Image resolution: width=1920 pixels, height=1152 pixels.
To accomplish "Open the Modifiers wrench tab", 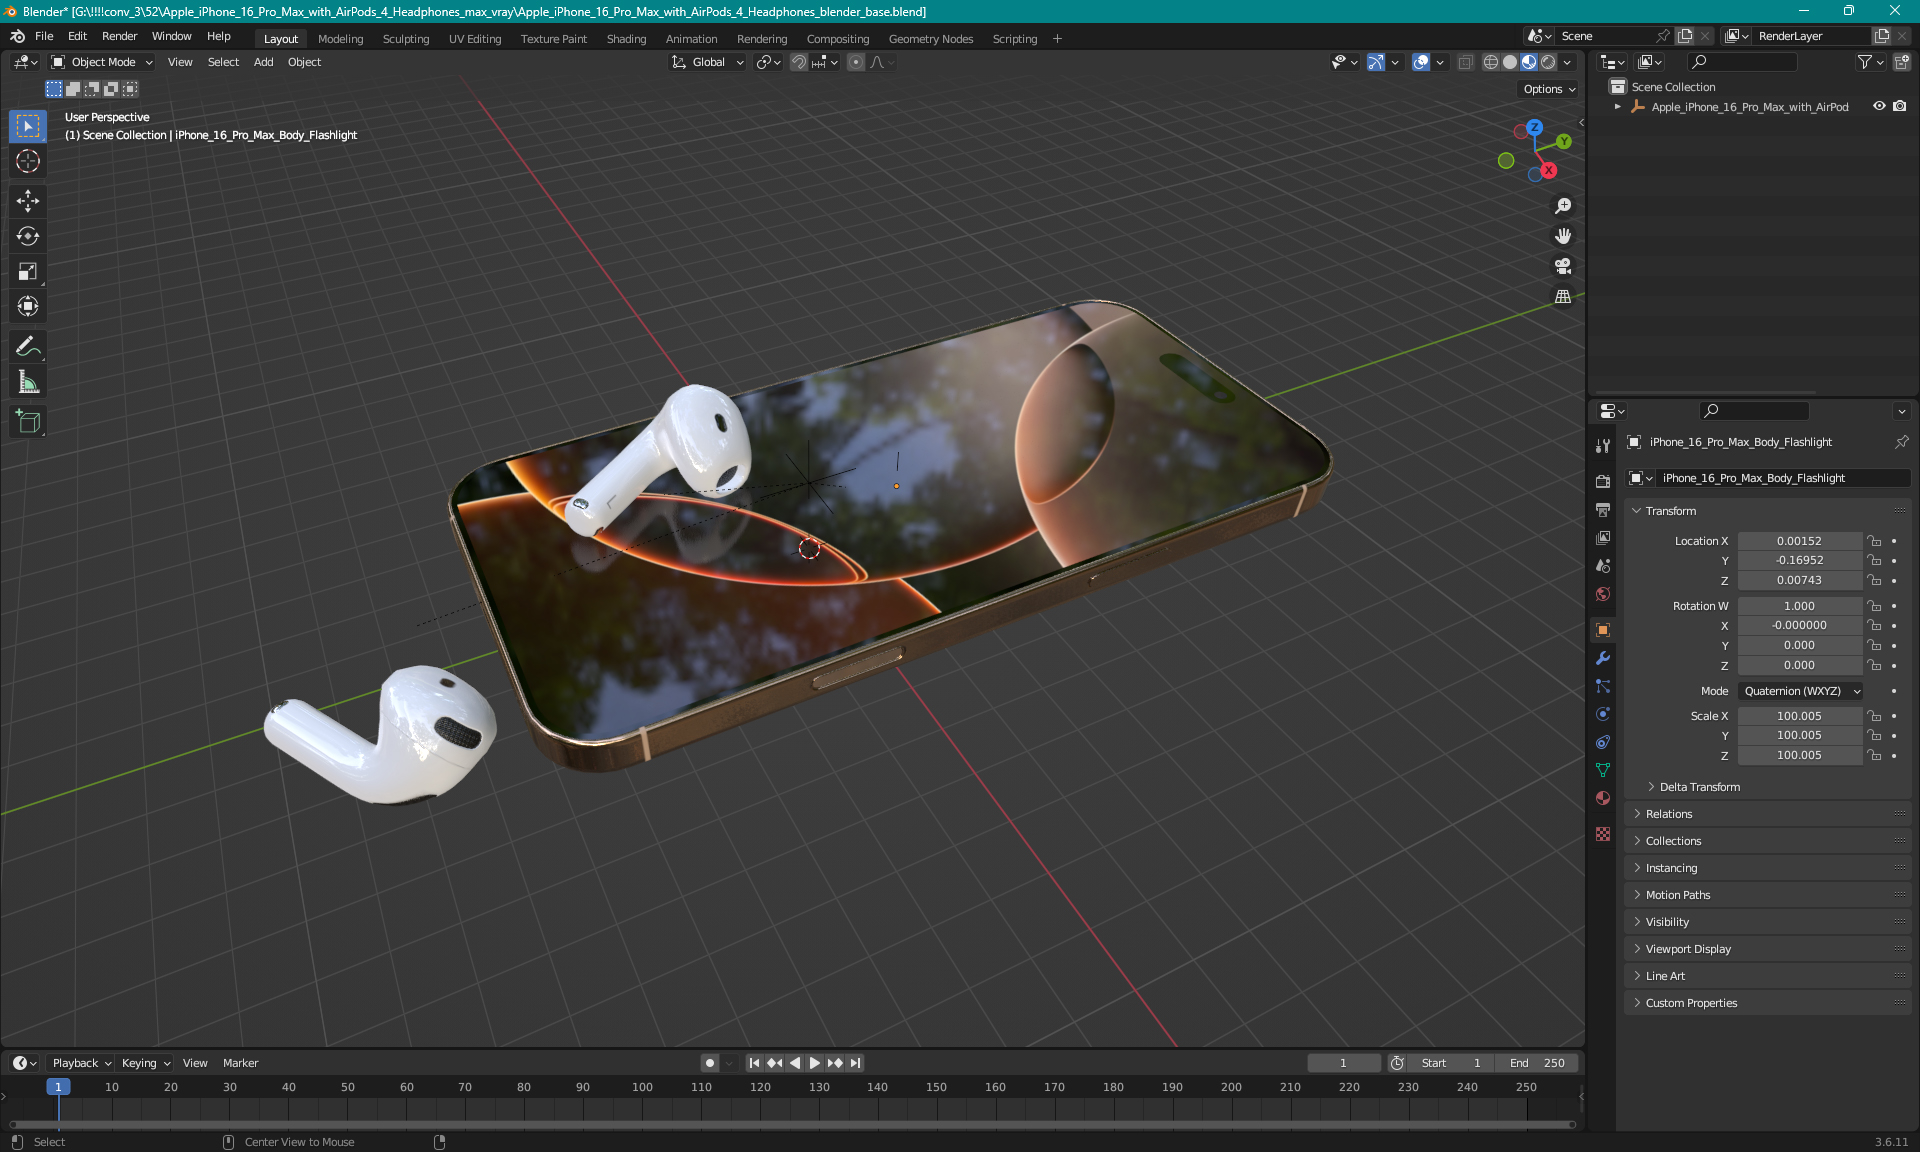I will 1603,658.
